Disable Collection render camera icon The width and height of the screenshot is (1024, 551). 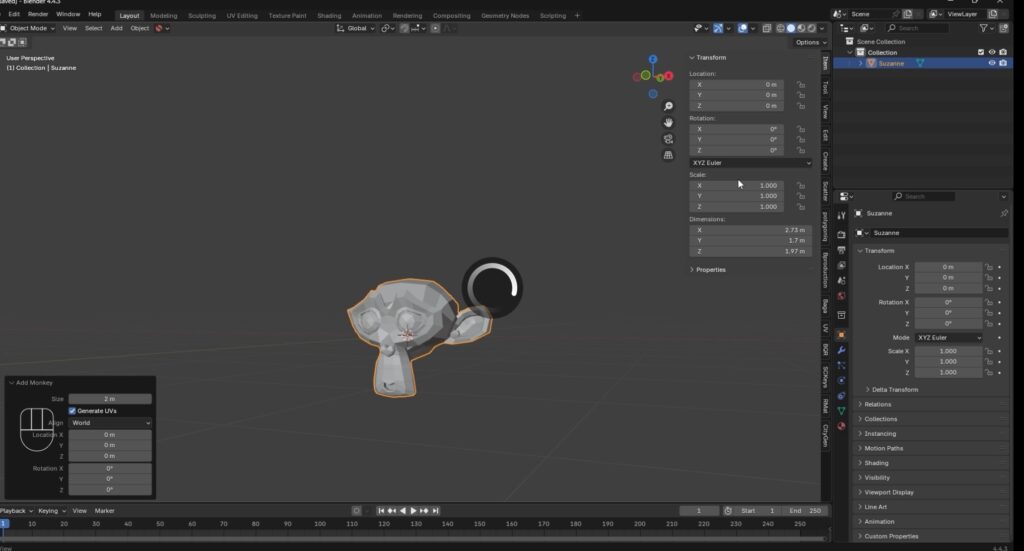(1003, 52)
